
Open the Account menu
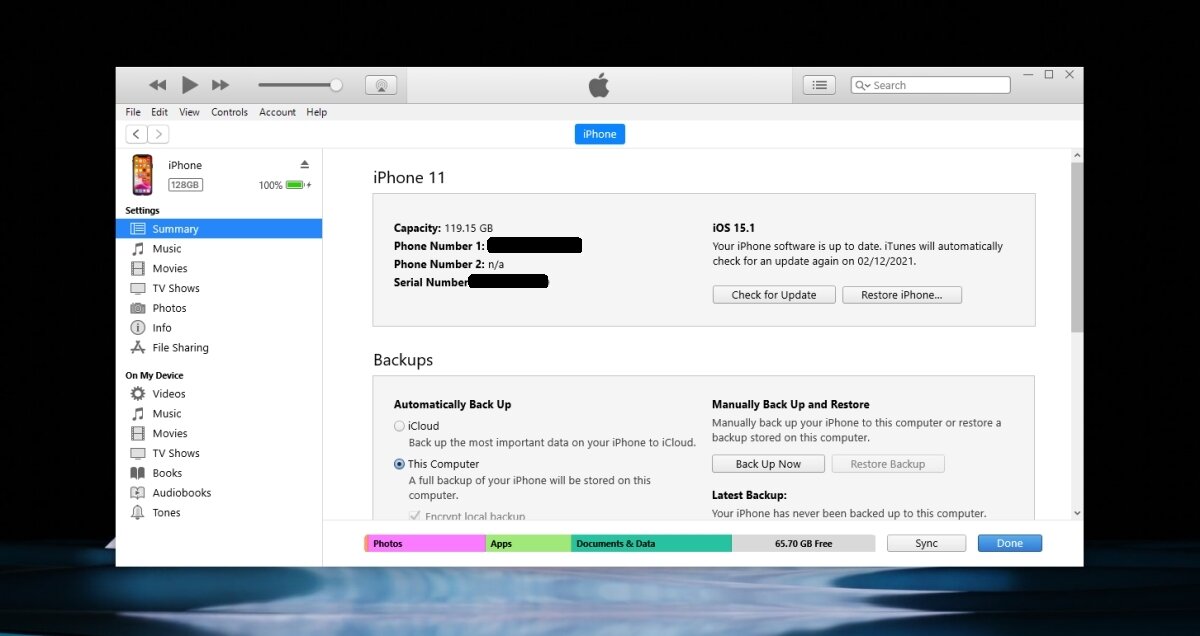pos(277,112)
